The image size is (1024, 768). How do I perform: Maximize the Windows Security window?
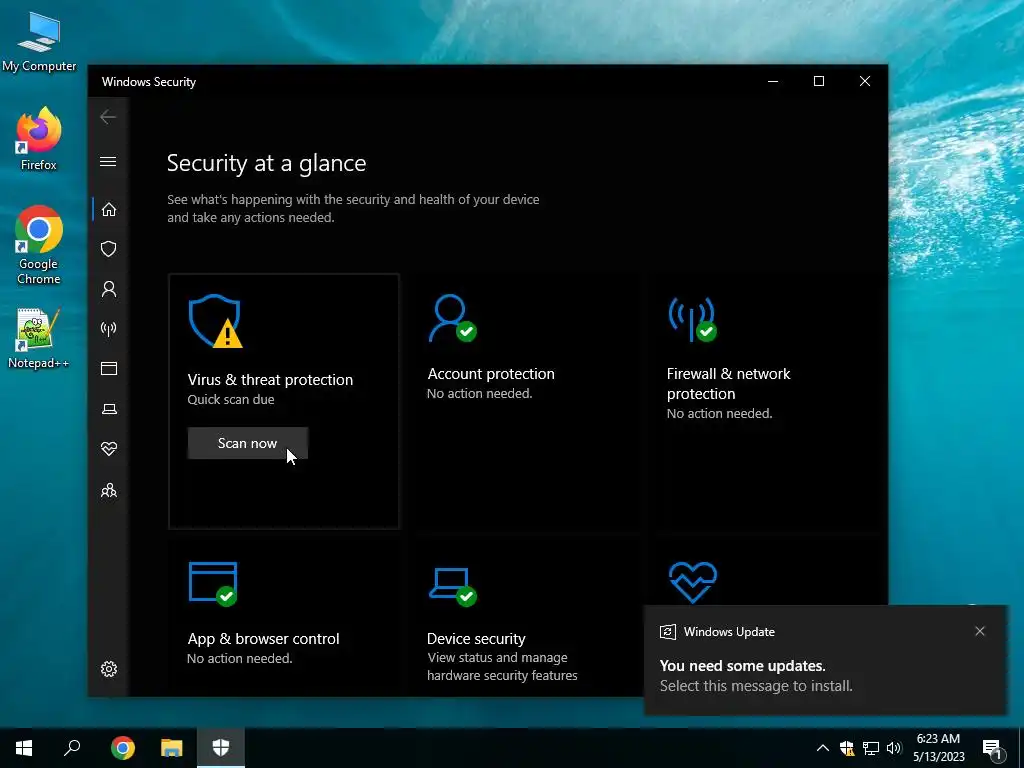pos(819,81)
